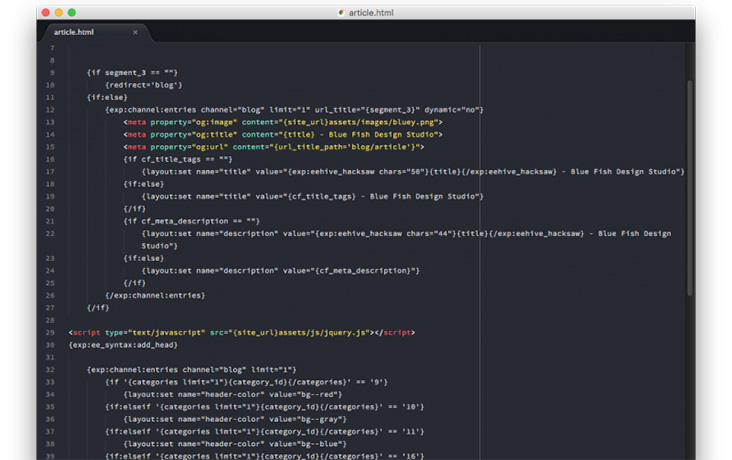The width and height of the screenshot is (732, 460).
Task: Click the value="bg--red" layout:set line
Action: [x=232, y=395]
